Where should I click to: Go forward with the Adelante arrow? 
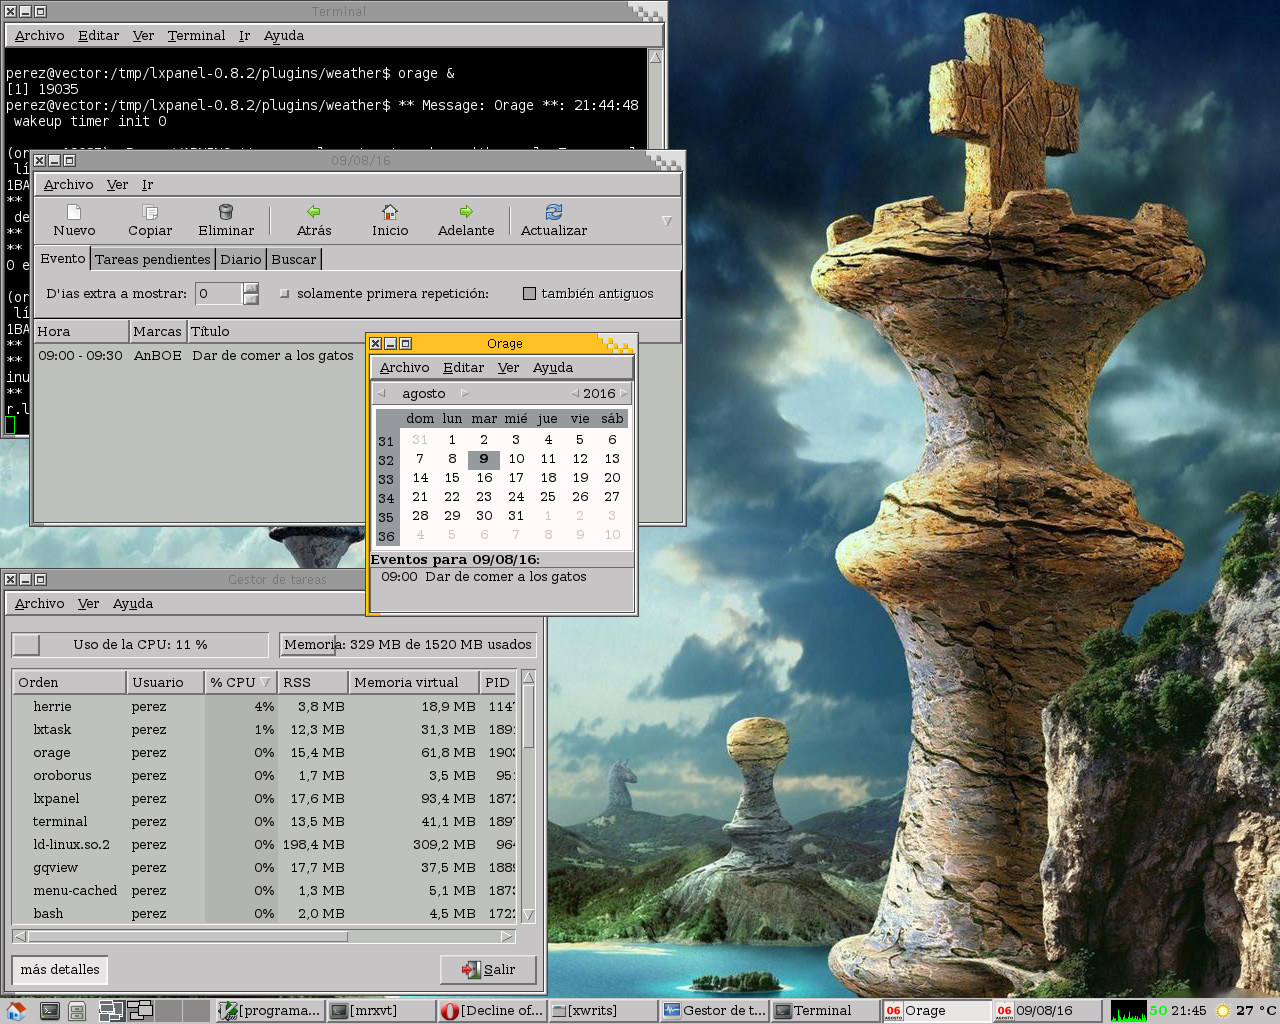point(466,212)
